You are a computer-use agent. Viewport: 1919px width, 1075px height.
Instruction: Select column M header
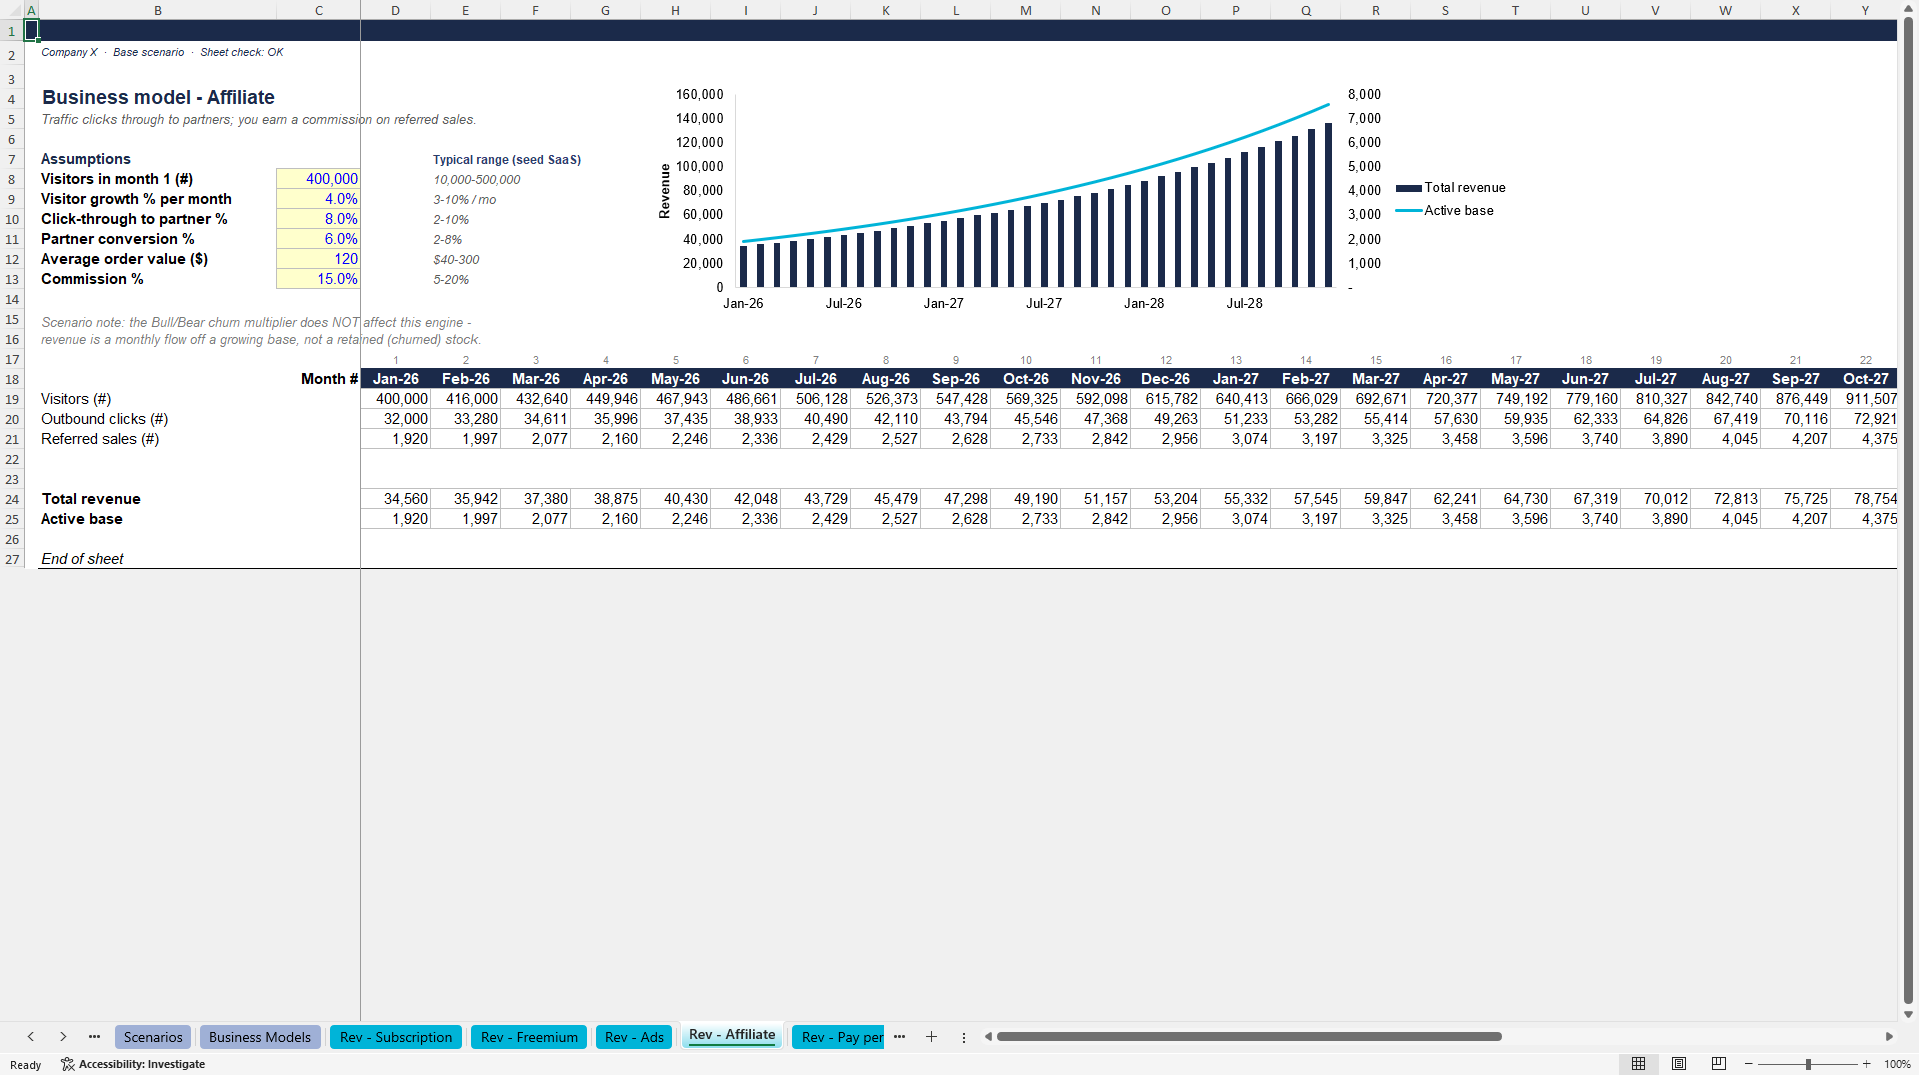[x=1025, y=10]
